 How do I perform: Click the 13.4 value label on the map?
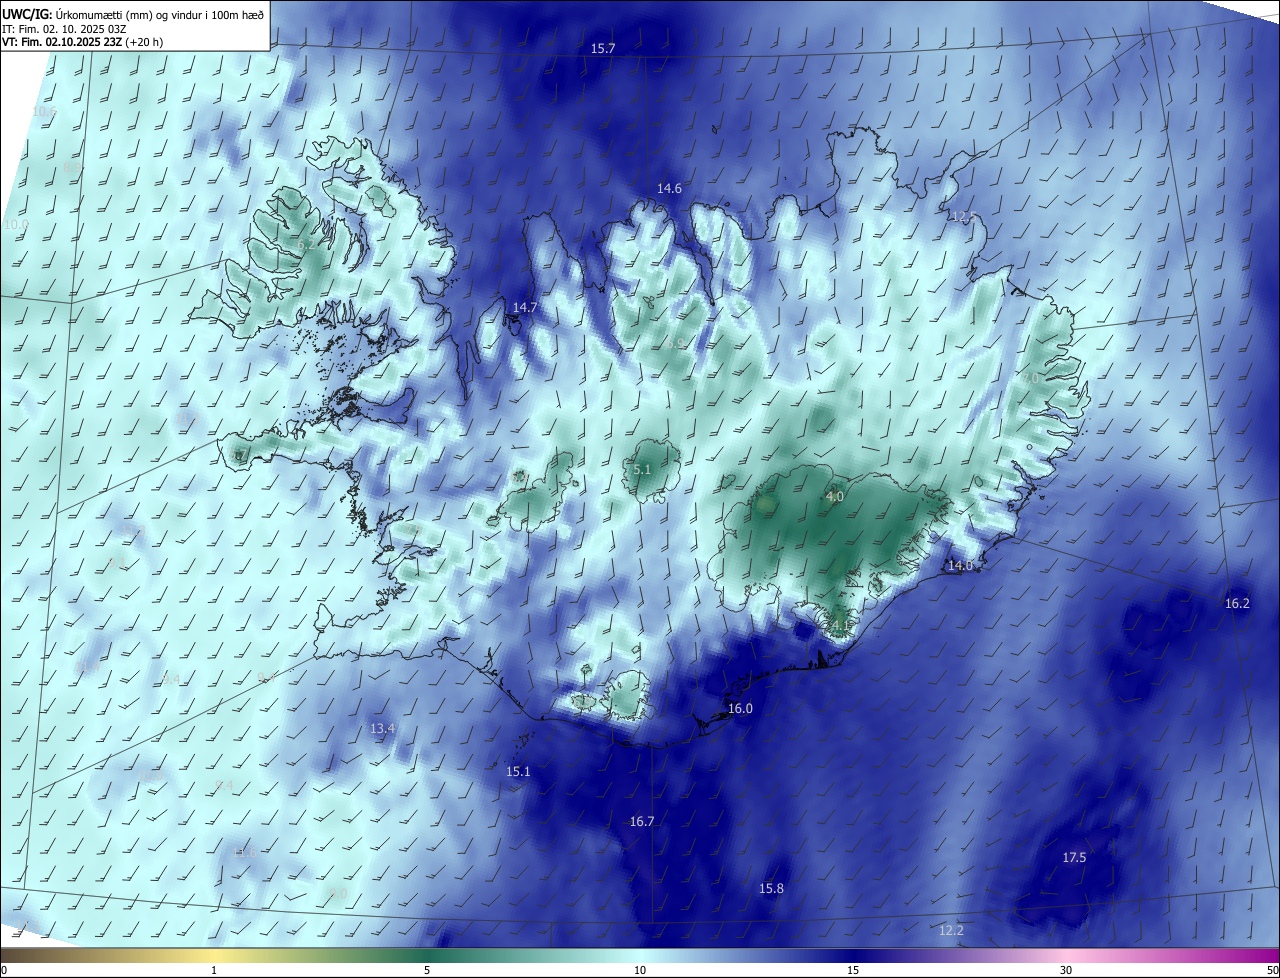tap(383, 729)
